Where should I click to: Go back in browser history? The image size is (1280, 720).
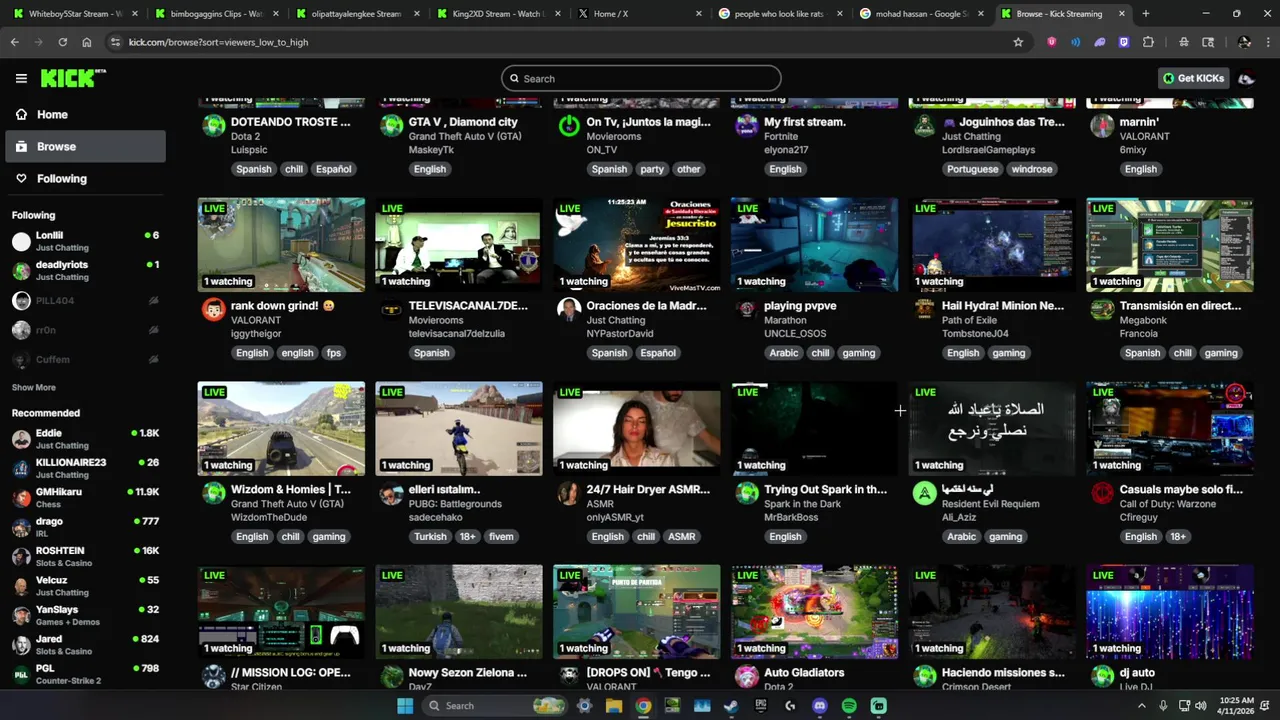[x=14, y=42]
